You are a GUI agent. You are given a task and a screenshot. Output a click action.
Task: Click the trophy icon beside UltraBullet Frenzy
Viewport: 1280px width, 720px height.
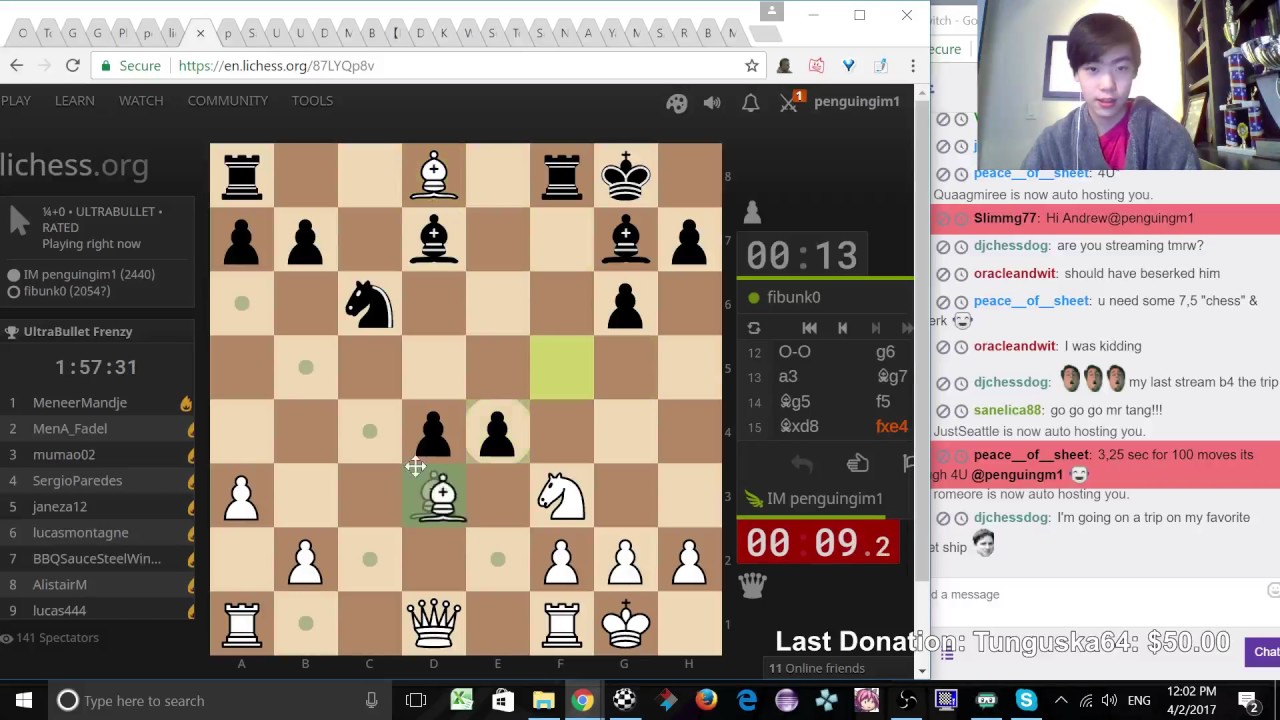coord(11,332)
